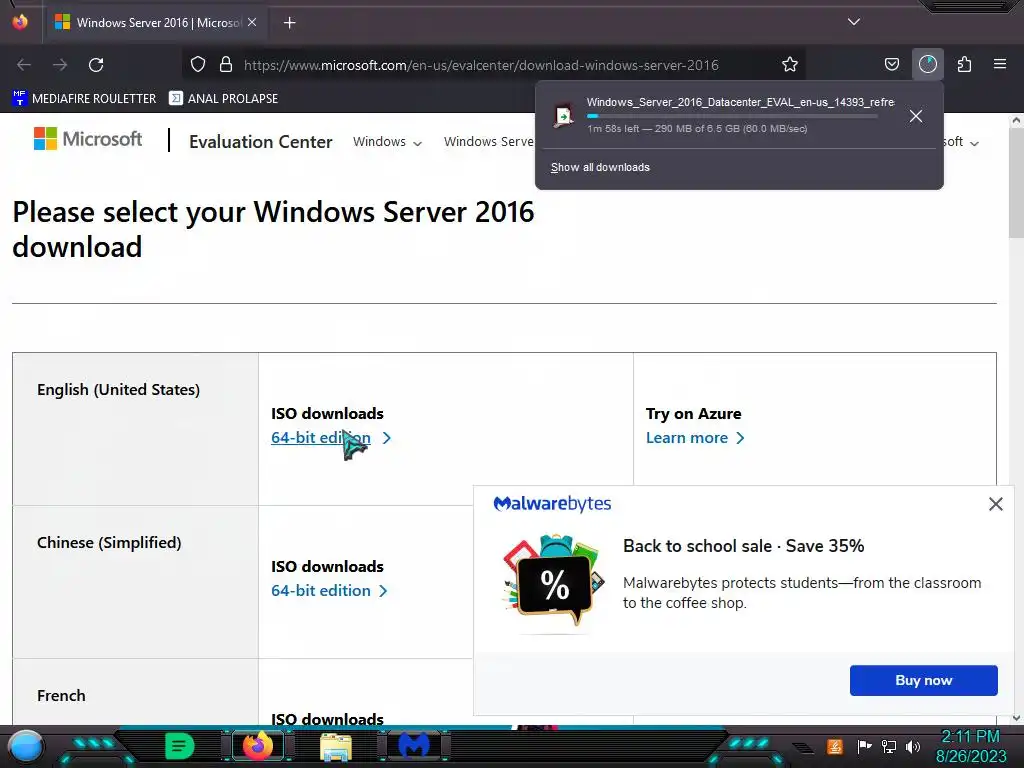Cancel the Windows Server ISO download

pos(916,116)
